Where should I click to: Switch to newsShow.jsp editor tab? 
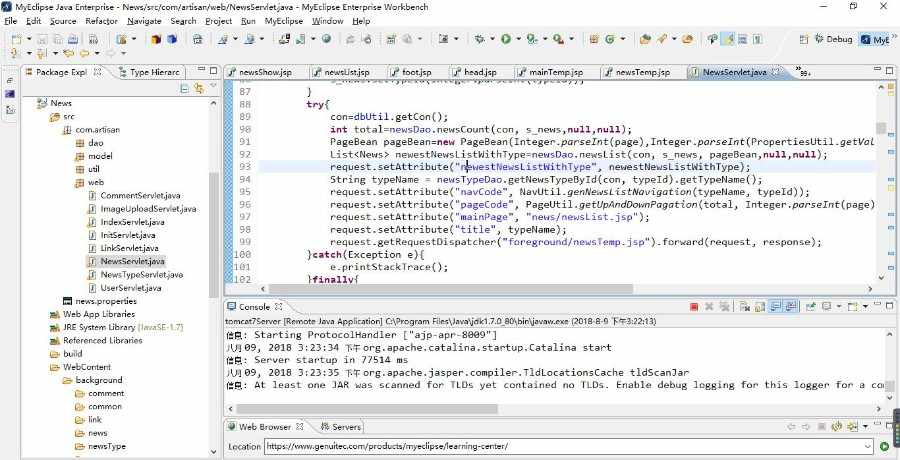(265, 72)
